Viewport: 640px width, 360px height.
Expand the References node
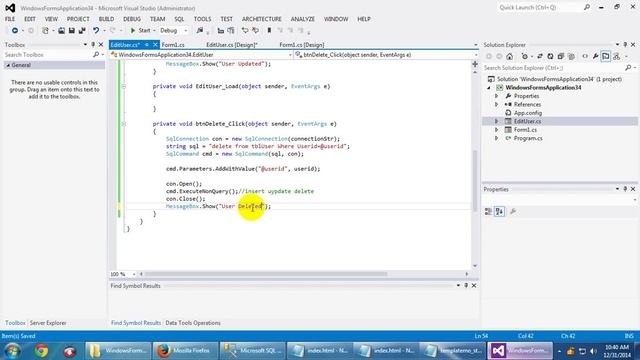pos(497,104)
